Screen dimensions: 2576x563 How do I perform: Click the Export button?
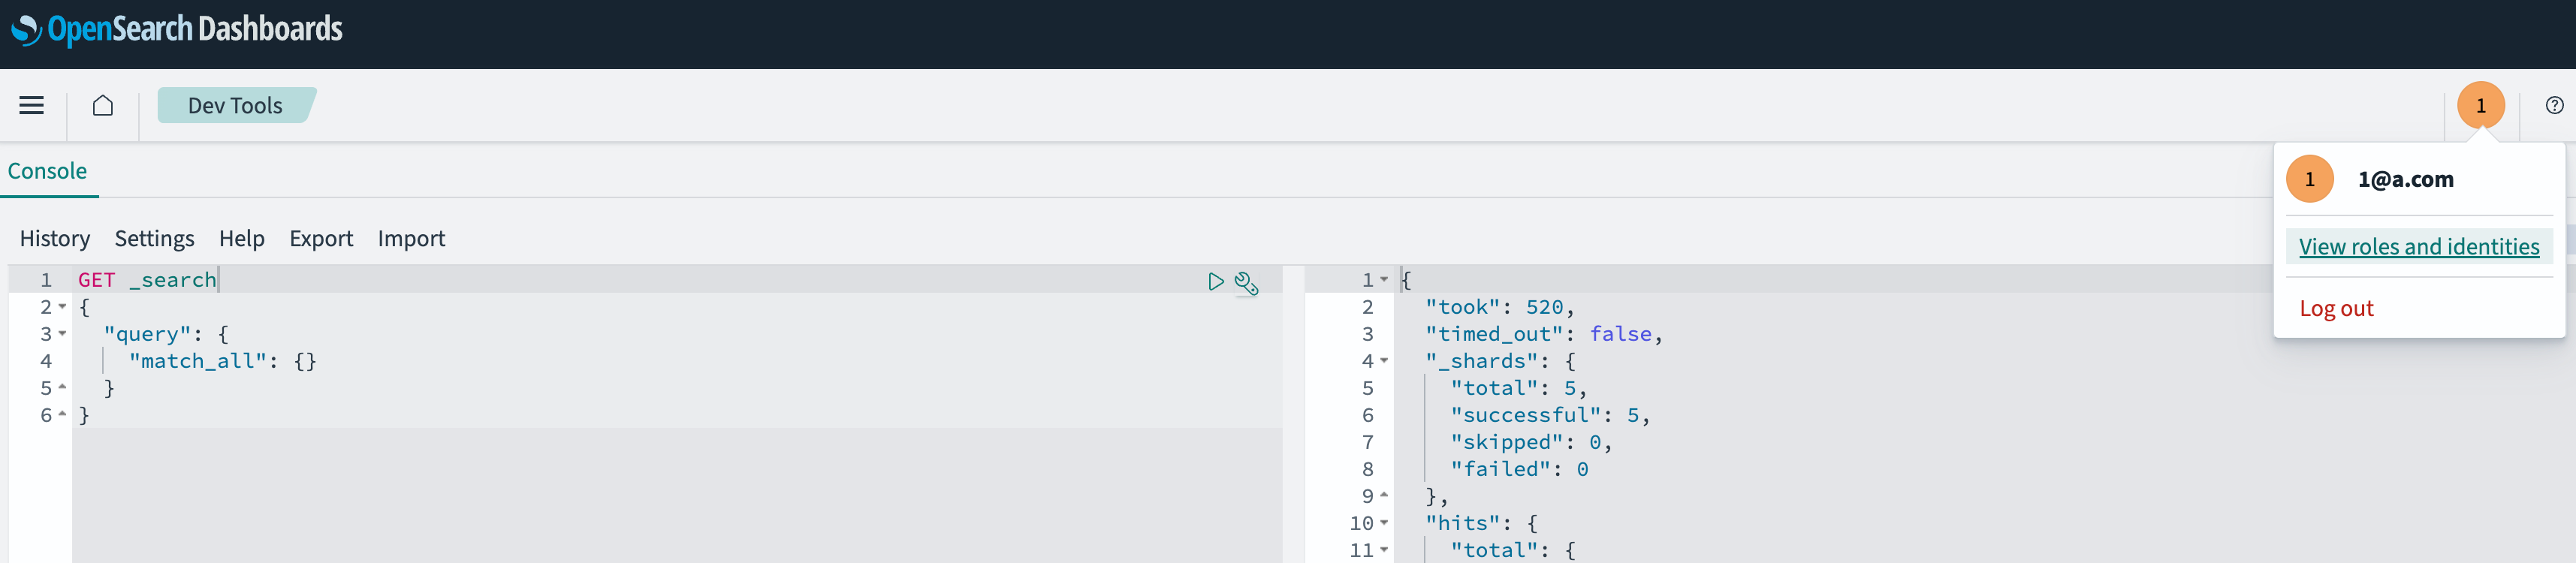pyautogui.click(x=321, y=238)
